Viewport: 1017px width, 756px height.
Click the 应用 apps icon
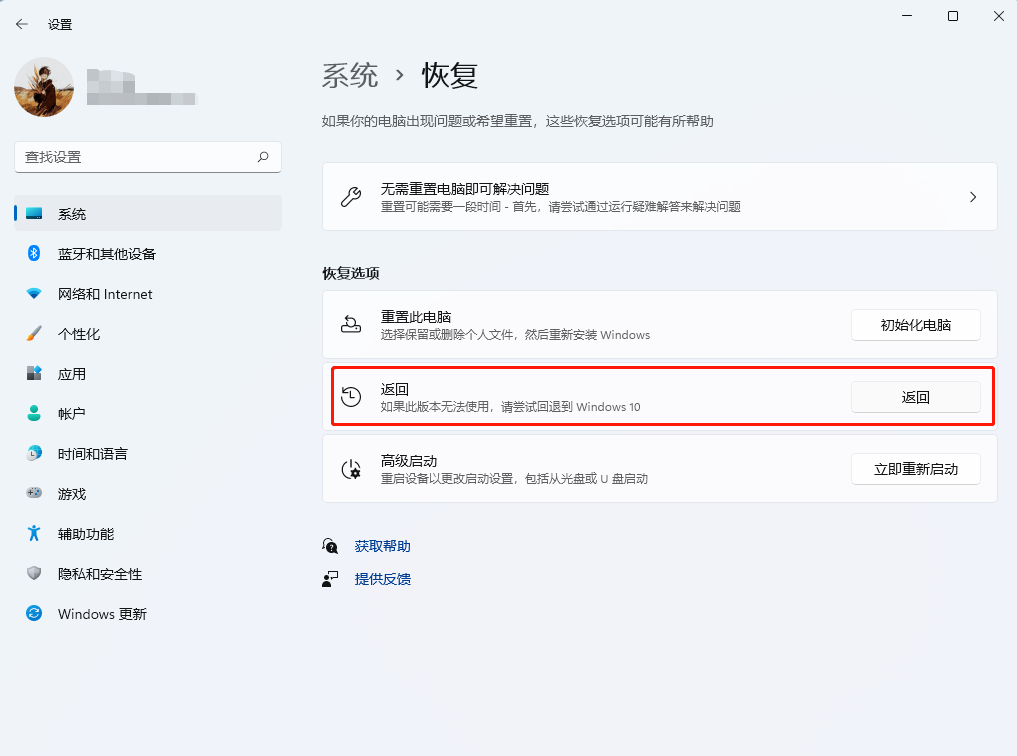(x=34, y=373)
